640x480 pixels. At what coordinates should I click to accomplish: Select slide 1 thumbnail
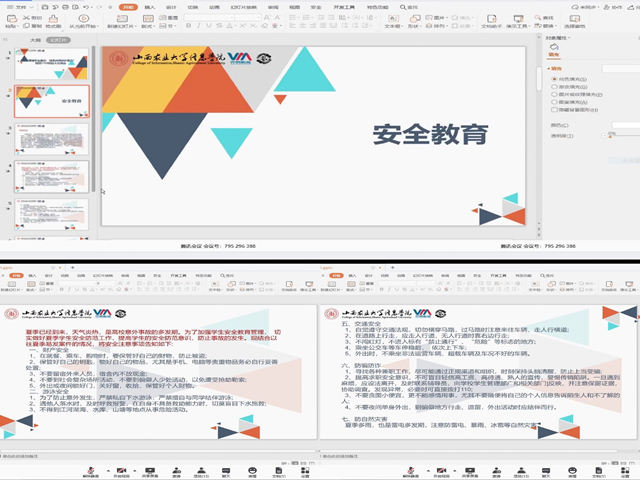coord(51,64)
